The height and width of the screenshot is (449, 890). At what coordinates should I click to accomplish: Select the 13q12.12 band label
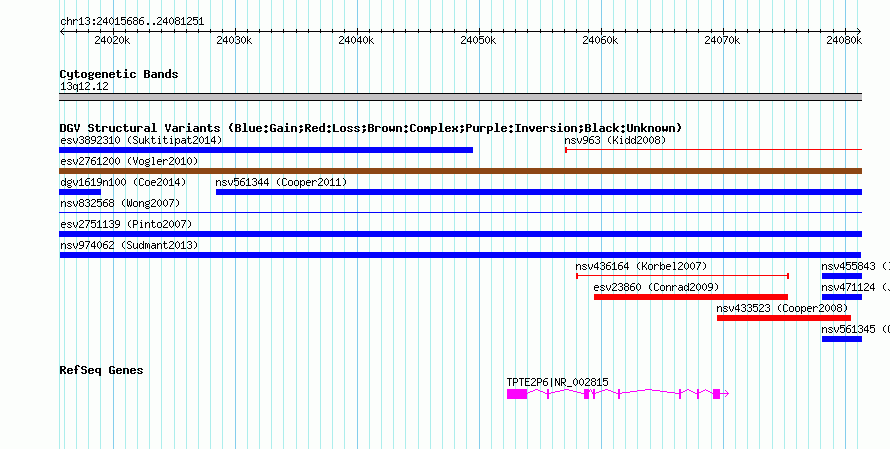point(84,86)
